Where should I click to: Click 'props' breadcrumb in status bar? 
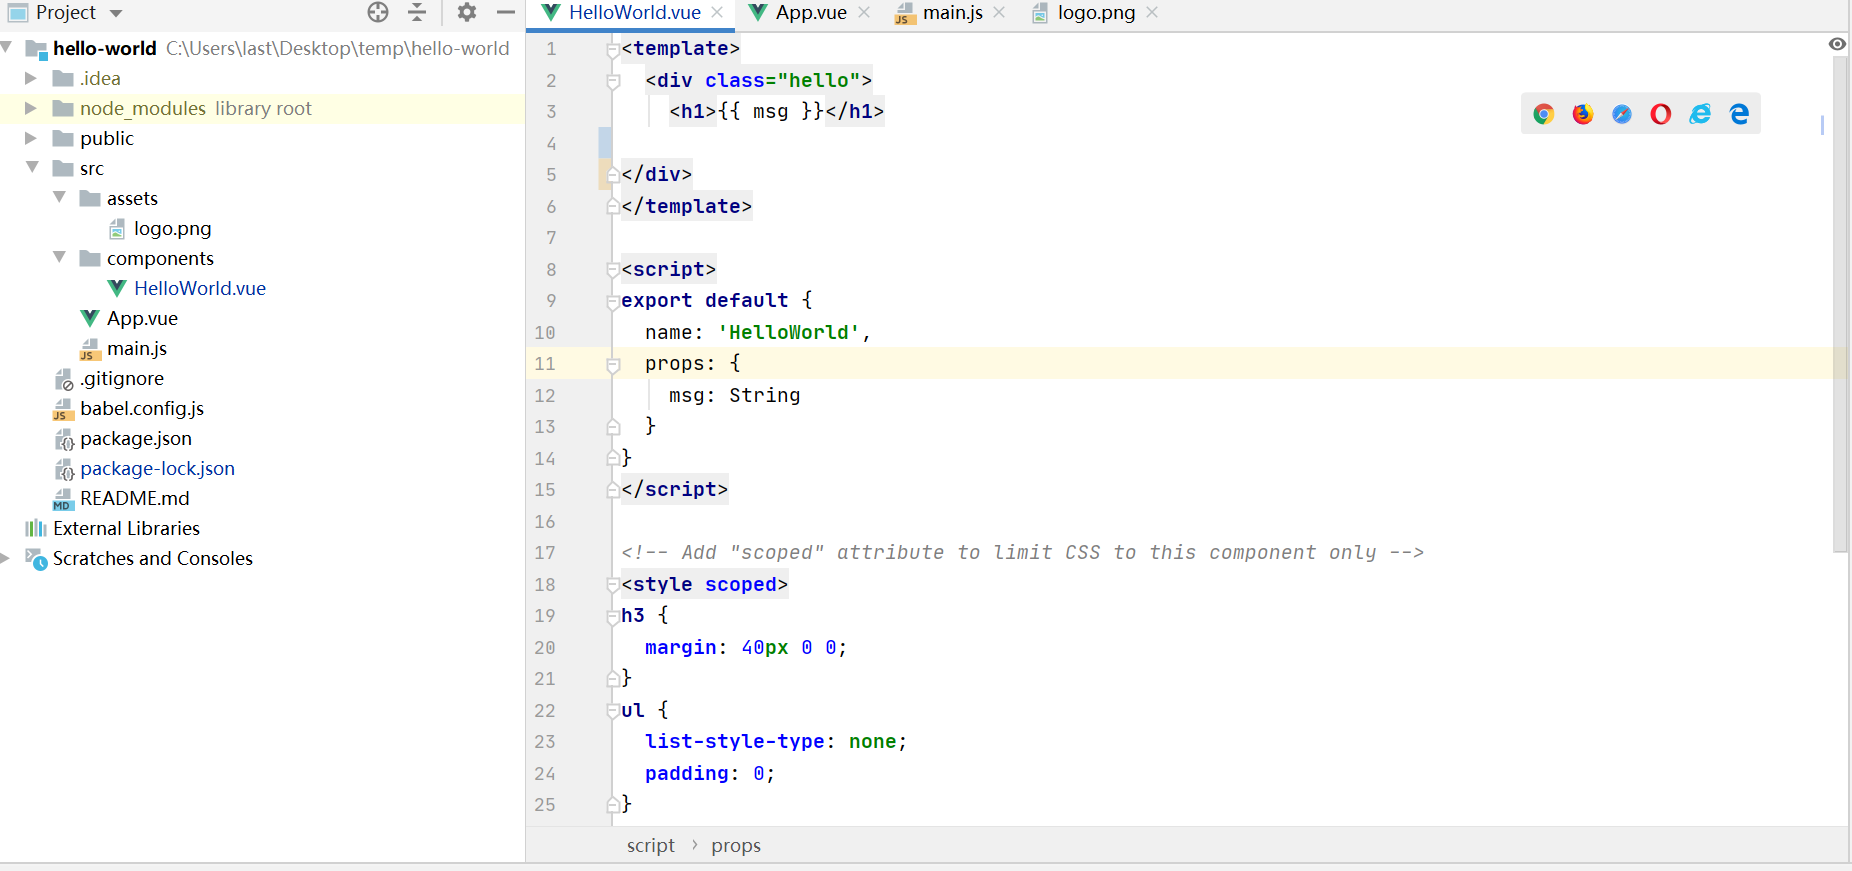click(736, 846)
